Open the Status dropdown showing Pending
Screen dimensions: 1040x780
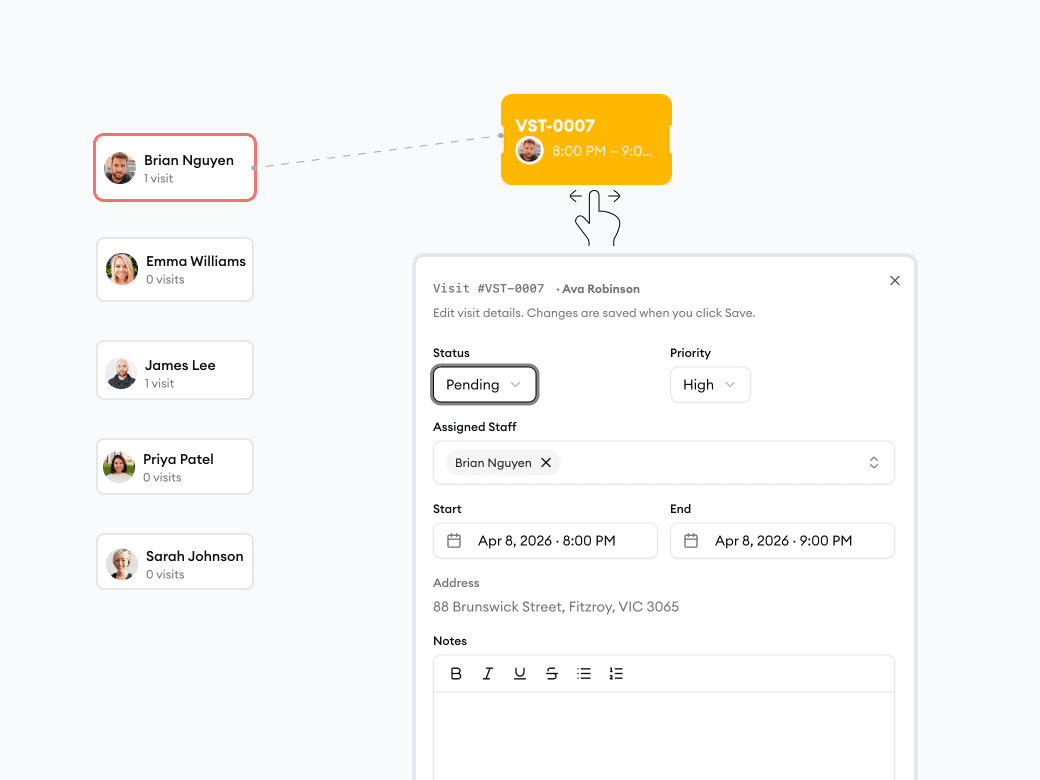coord(484,384)
